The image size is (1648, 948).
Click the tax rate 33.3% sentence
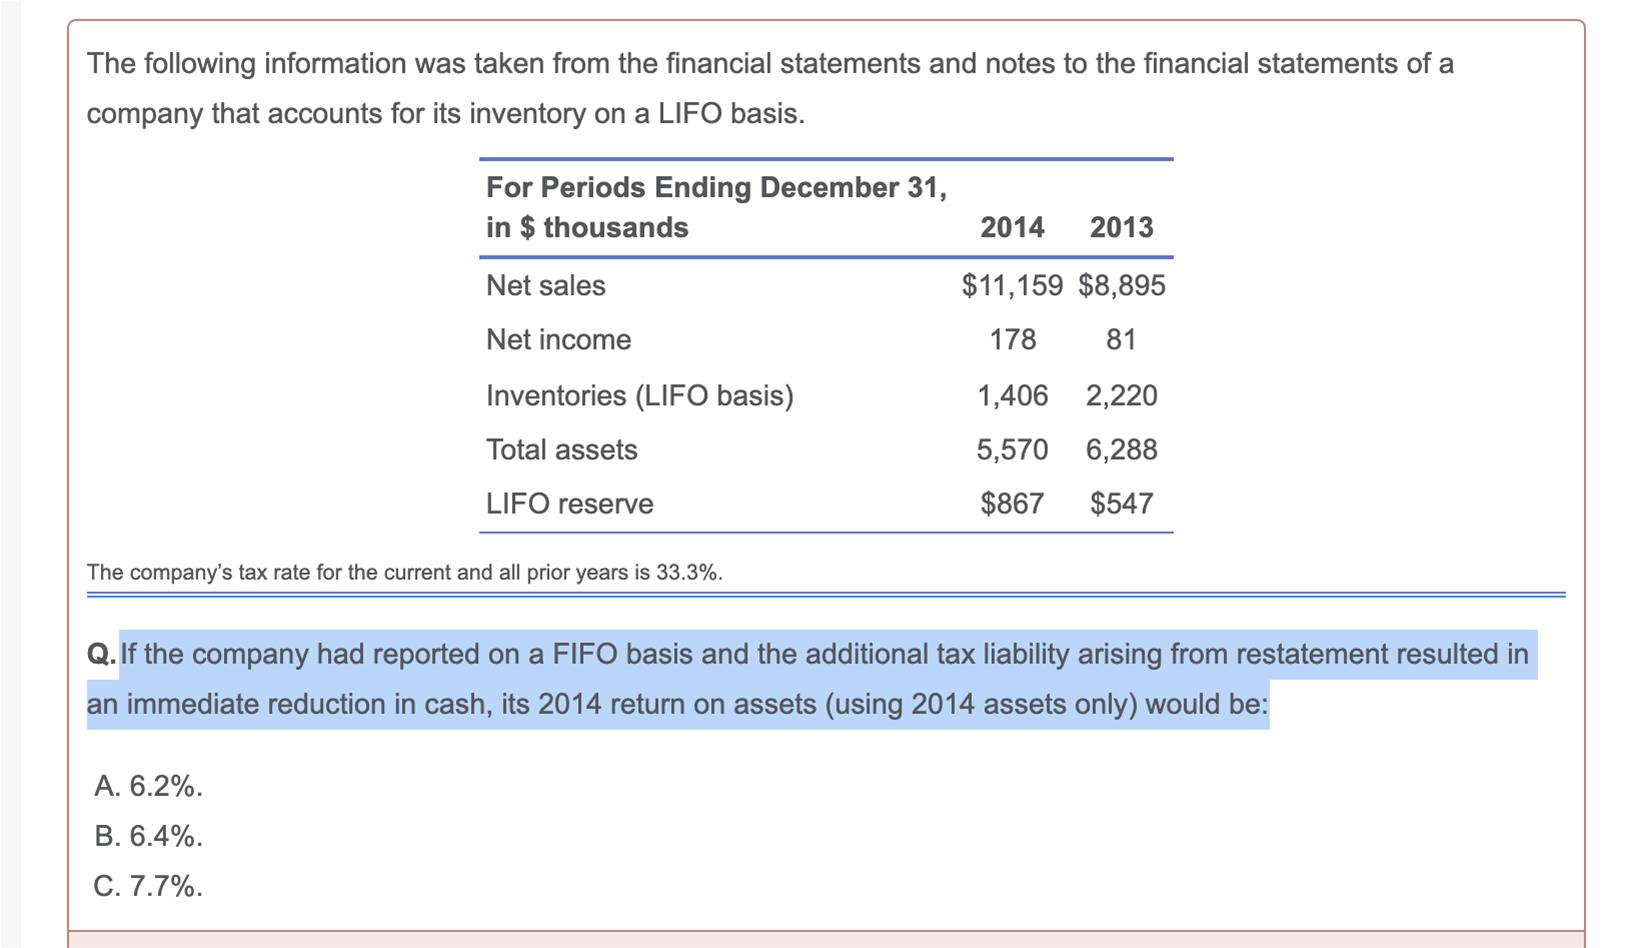tap(404, 573)
